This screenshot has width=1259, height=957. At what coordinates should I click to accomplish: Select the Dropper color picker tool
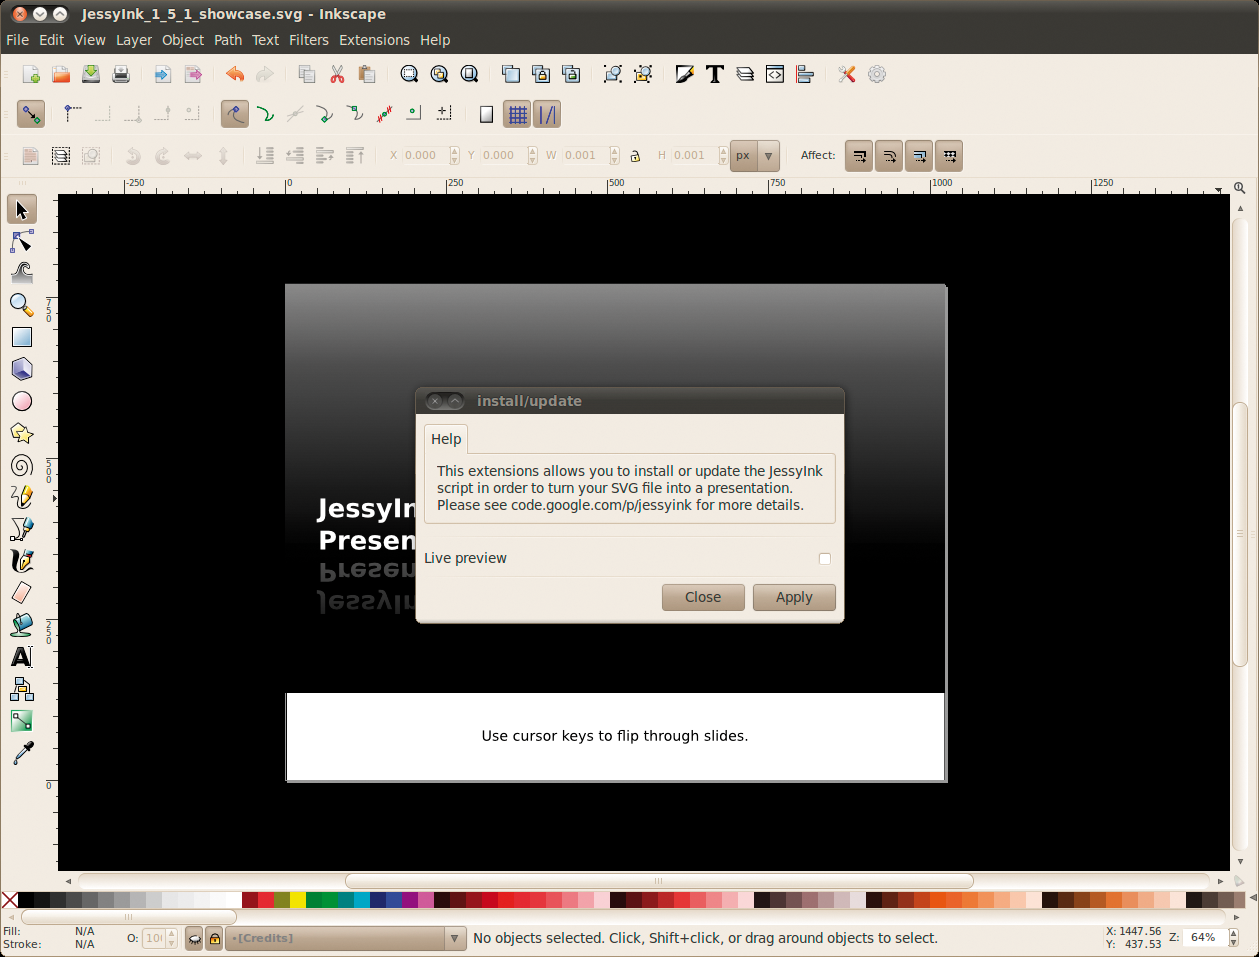pos(22,753)
